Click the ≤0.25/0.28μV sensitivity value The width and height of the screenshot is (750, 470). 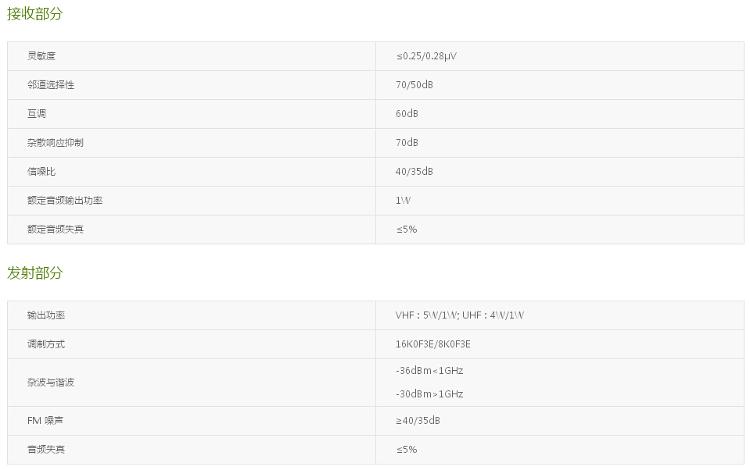pyautogui.click(x=426, y=56)
